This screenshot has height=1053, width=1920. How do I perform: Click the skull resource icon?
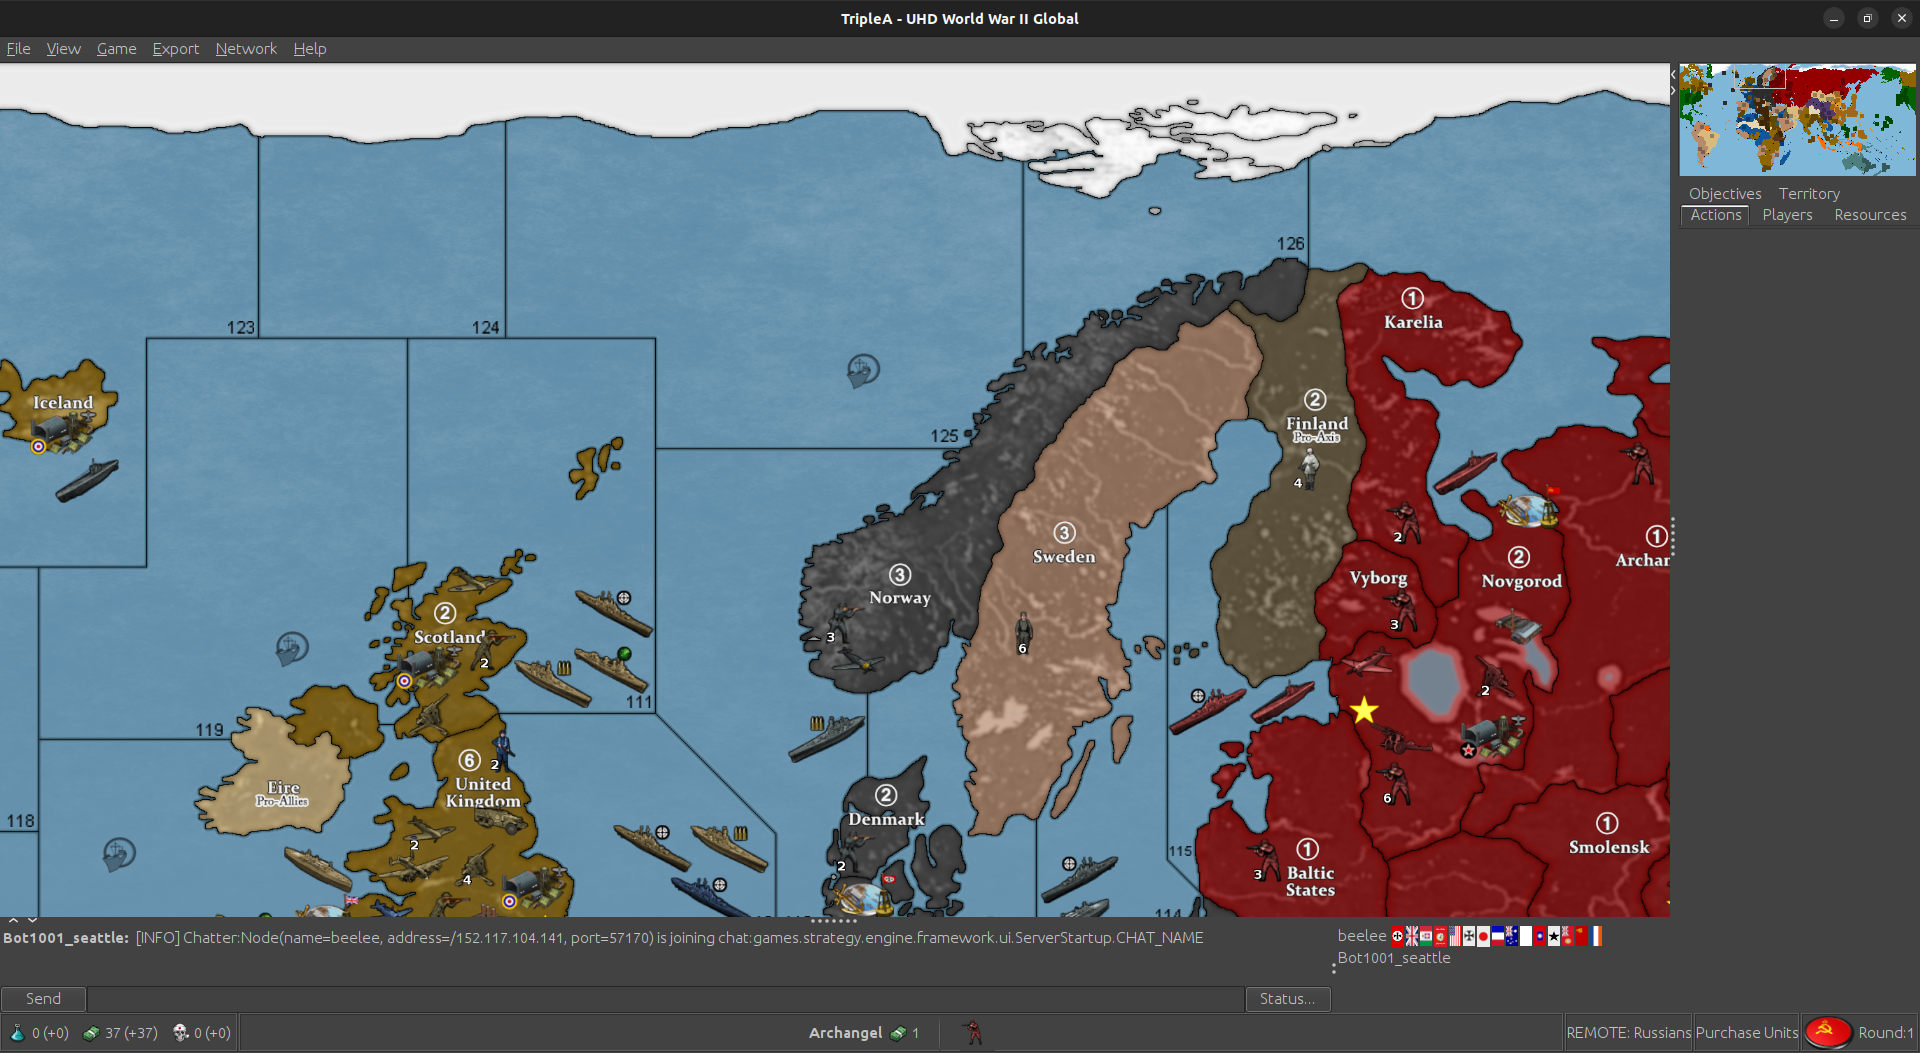pos(181,1033)
